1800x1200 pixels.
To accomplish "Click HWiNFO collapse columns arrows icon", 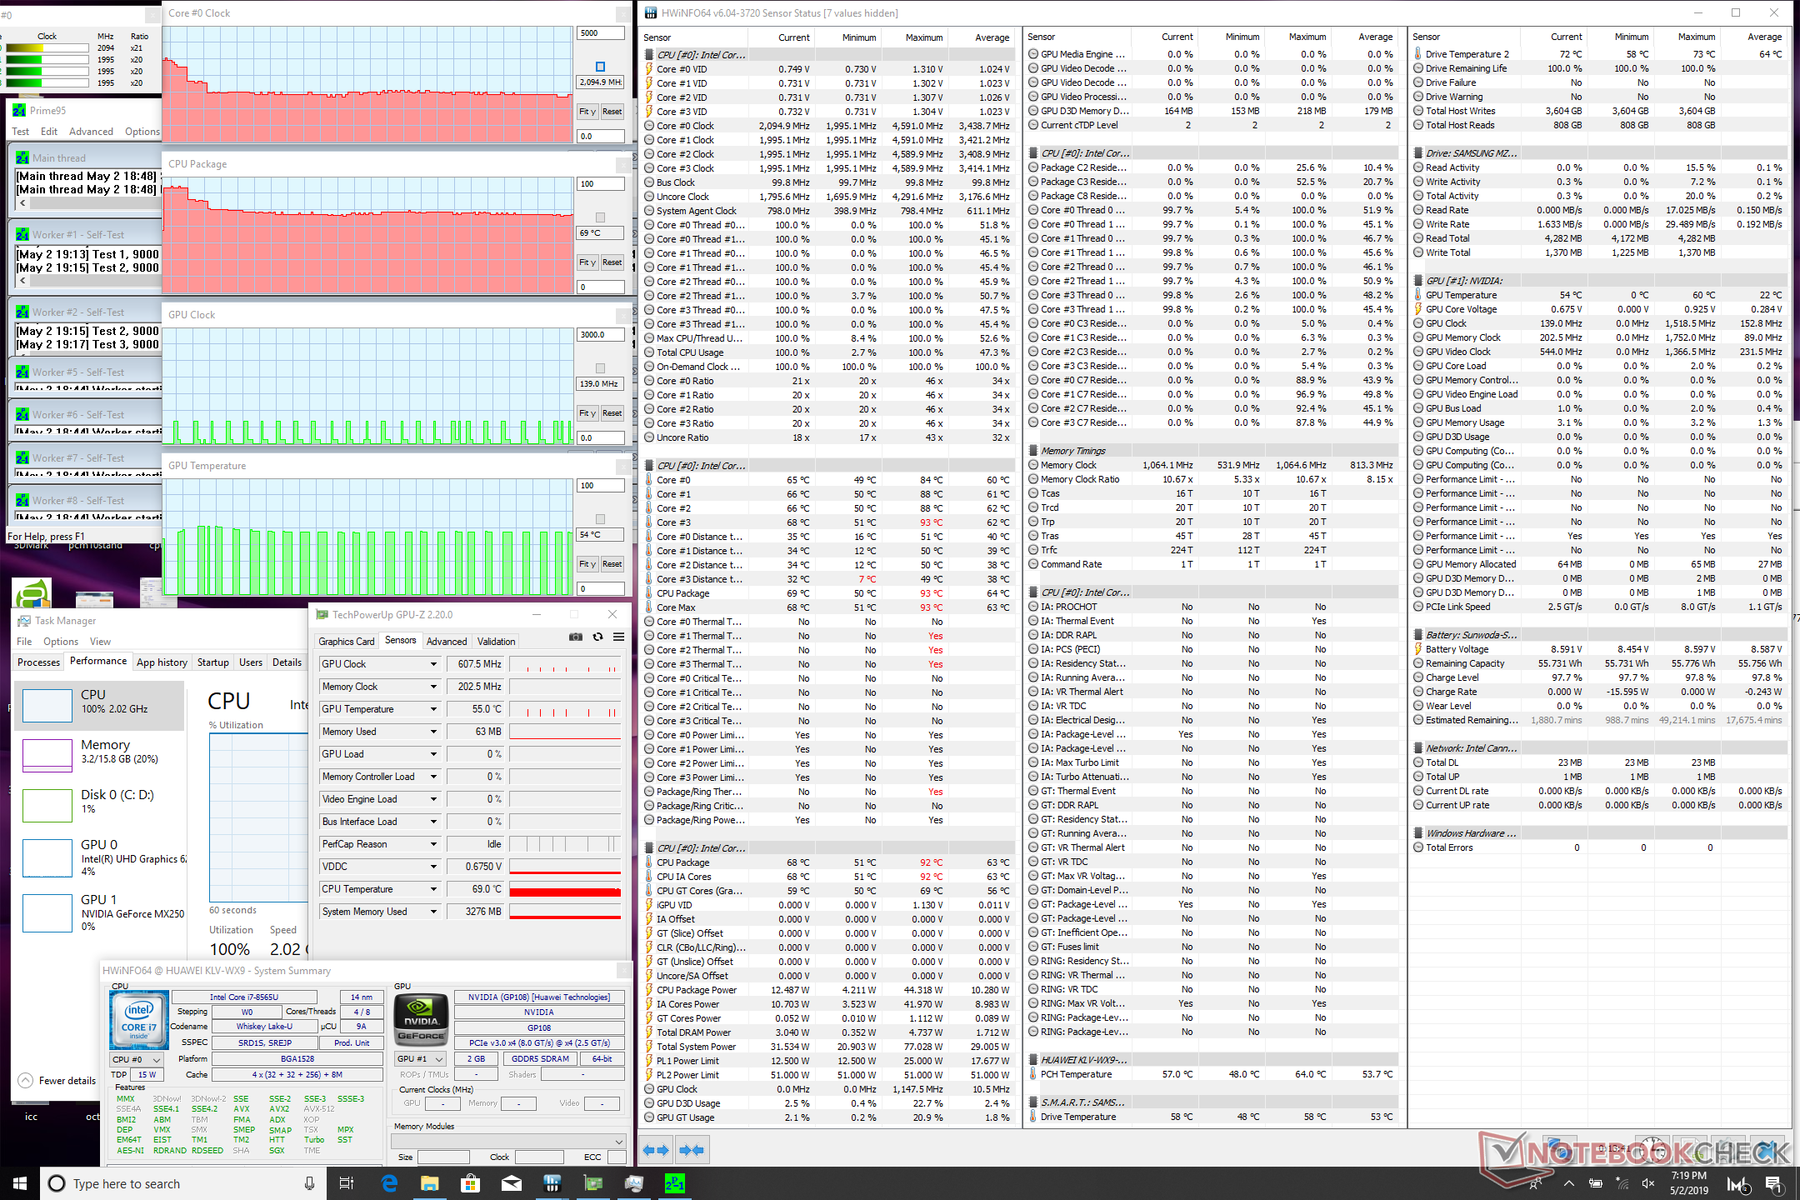I will pyautogui.click(x=693, y=1150).
